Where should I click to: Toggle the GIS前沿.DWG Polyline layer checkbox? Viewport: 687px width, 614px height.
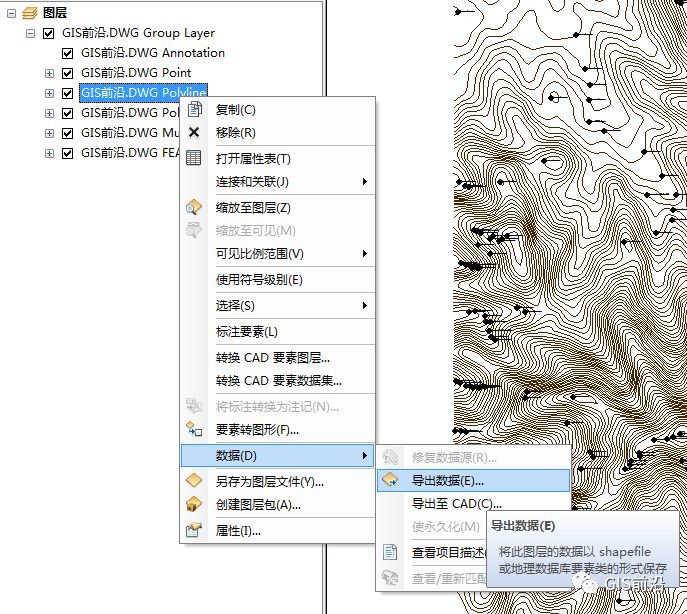pos(67,93)
